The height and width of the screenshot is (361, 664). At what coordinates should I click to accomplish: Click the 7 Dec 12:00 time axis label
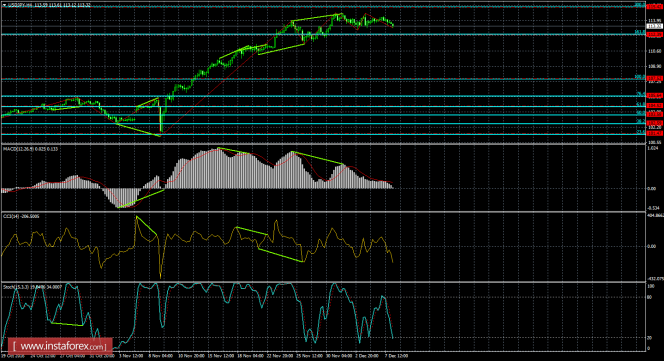(396, 356)
